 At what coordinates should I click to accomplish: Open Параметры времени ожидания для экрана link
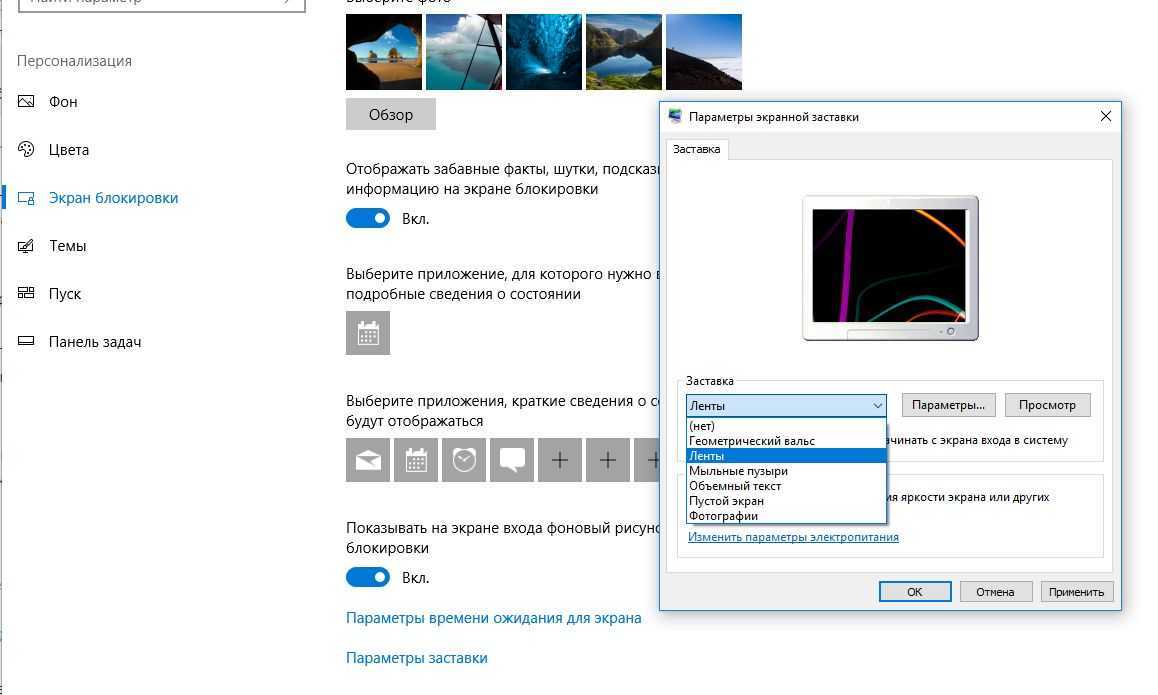click(x=493, y=618)
